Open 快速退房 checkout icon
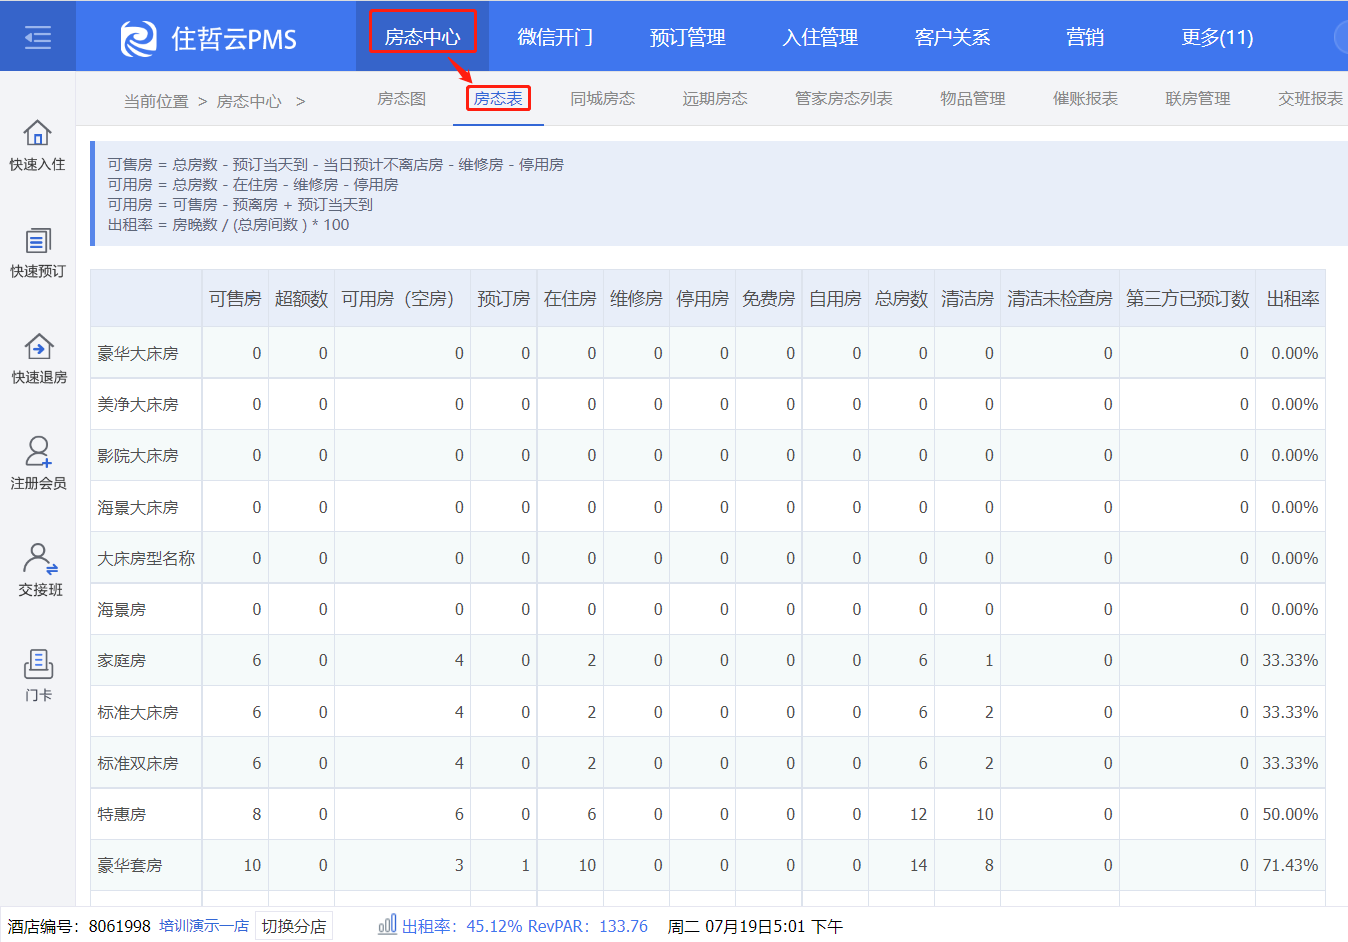This screenshot has width=1348, height=942. click(39, 346)
